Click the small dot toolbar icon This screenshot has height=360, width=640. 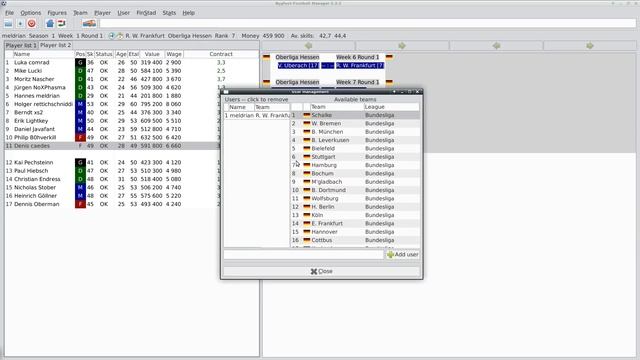(20, 24)
